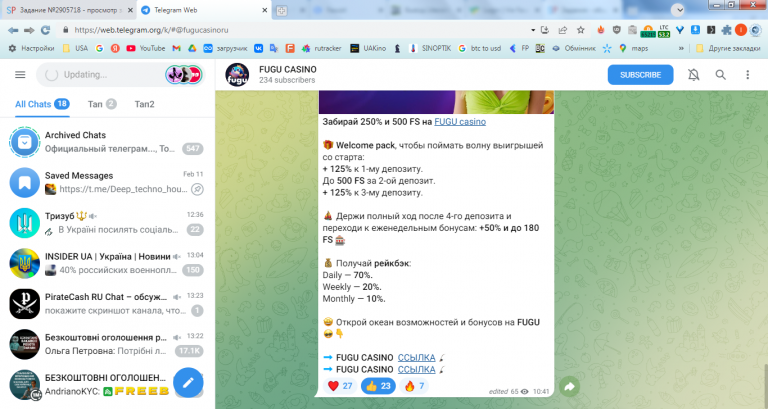Open the rutracker bookmark
768x409 pixels.
[321, 48]
